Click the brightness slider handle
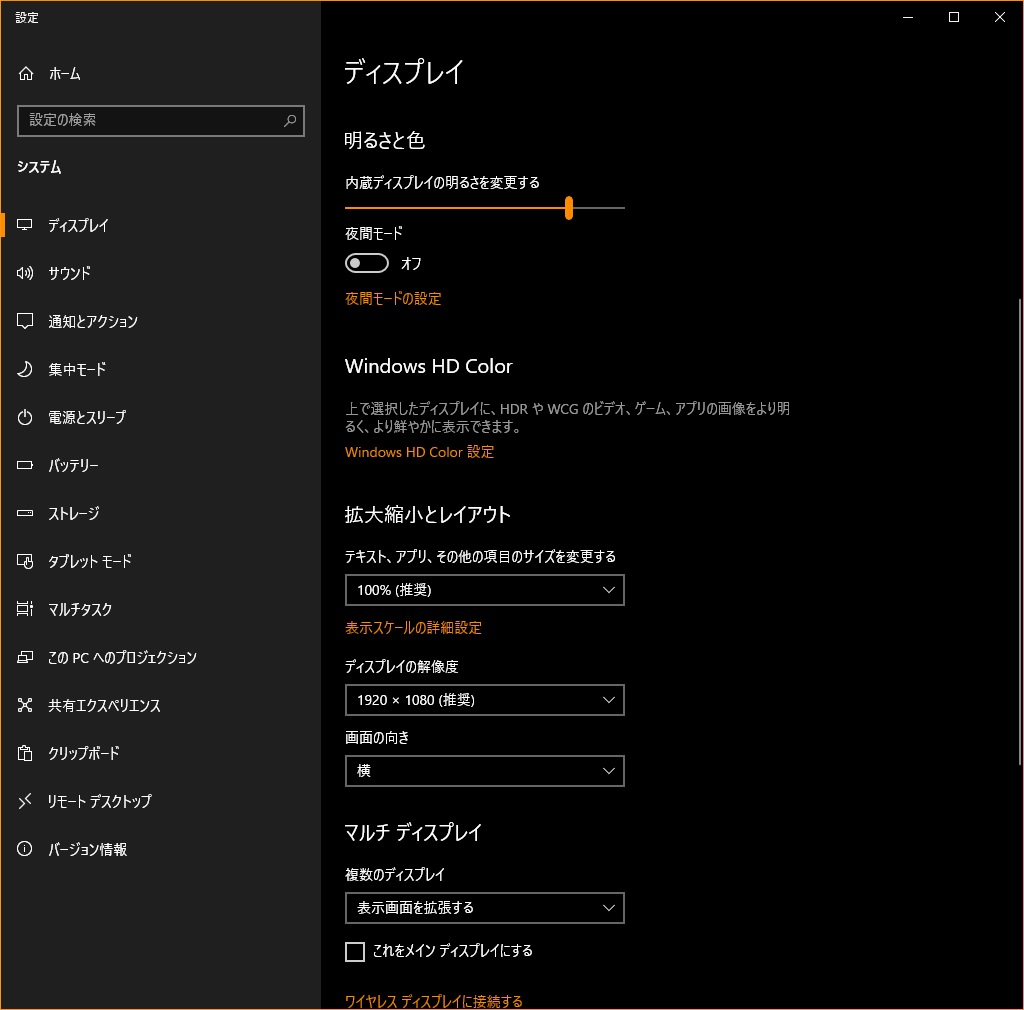 pos(568,208)
